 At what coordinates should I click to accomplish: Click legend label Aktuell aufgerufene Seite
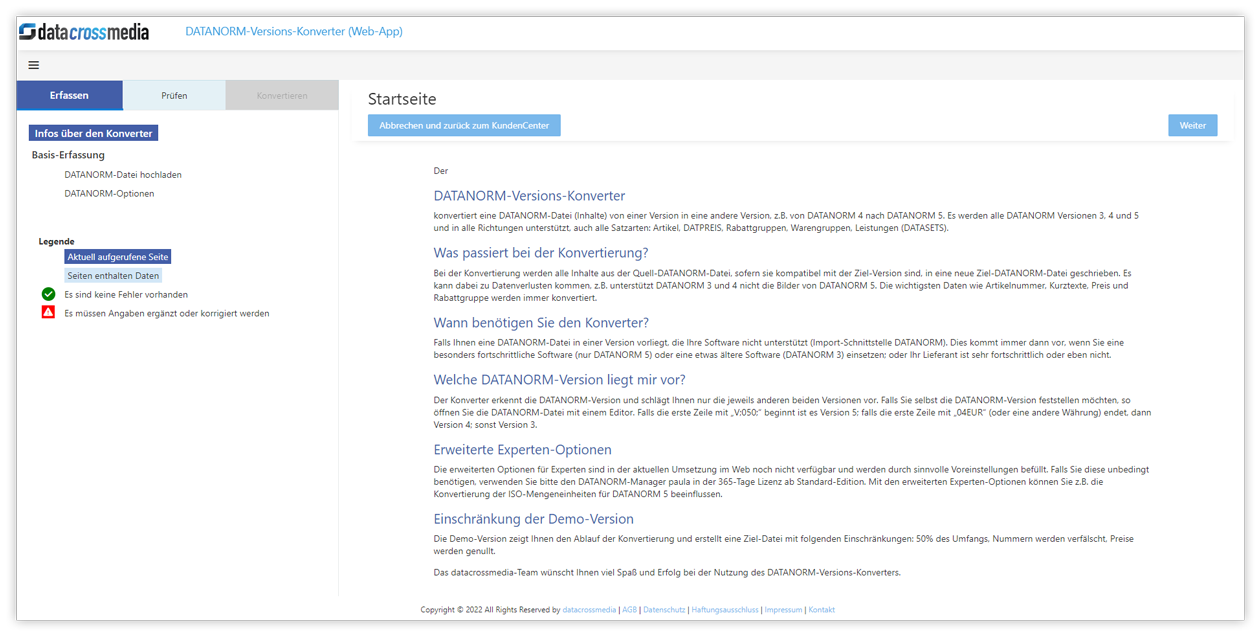(x=118, y=257)
